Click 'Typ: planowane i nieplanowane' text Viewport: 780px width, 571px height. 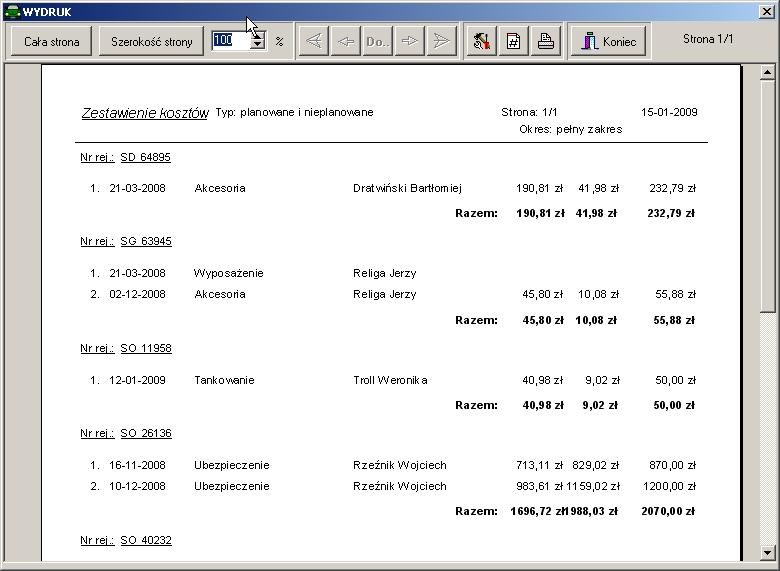(294, 112)
